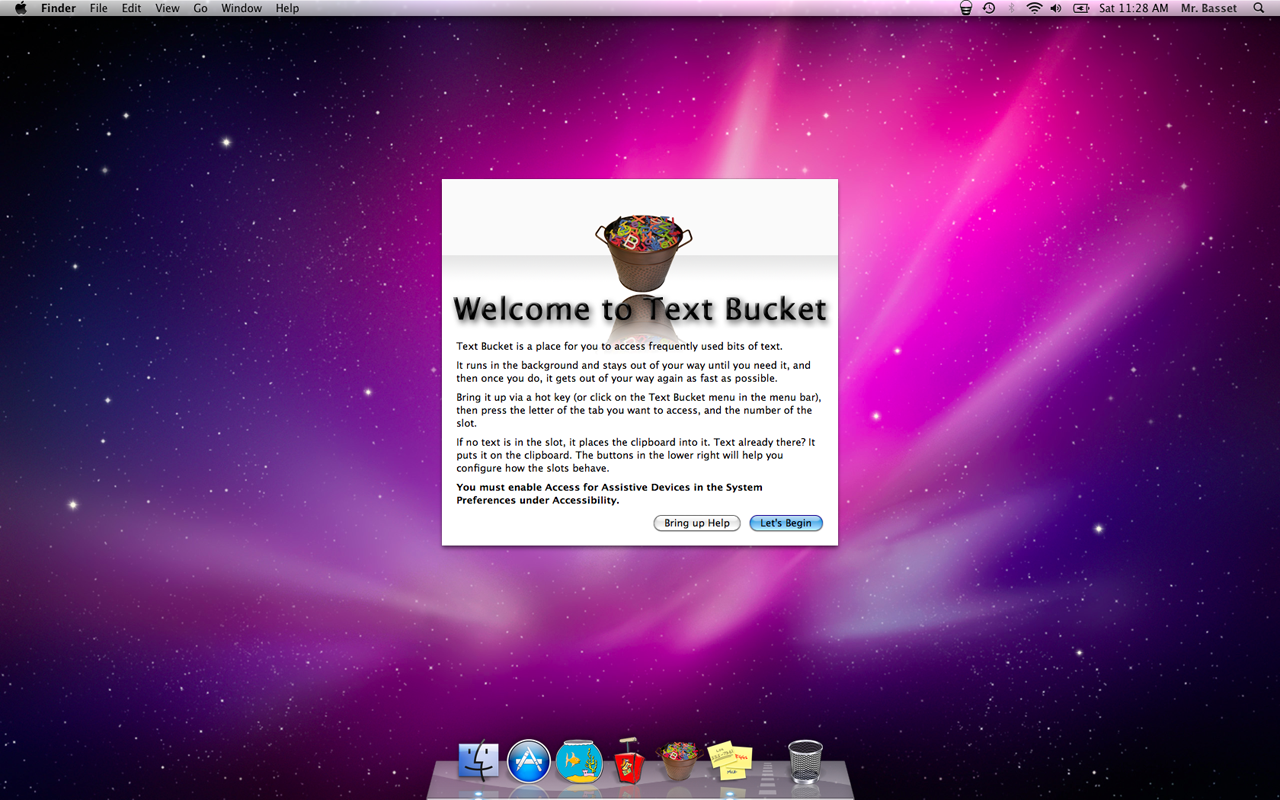Open the Mr. Basset user menu
This screenshot has width=1280, height=800.
(x=1209, y=8)
